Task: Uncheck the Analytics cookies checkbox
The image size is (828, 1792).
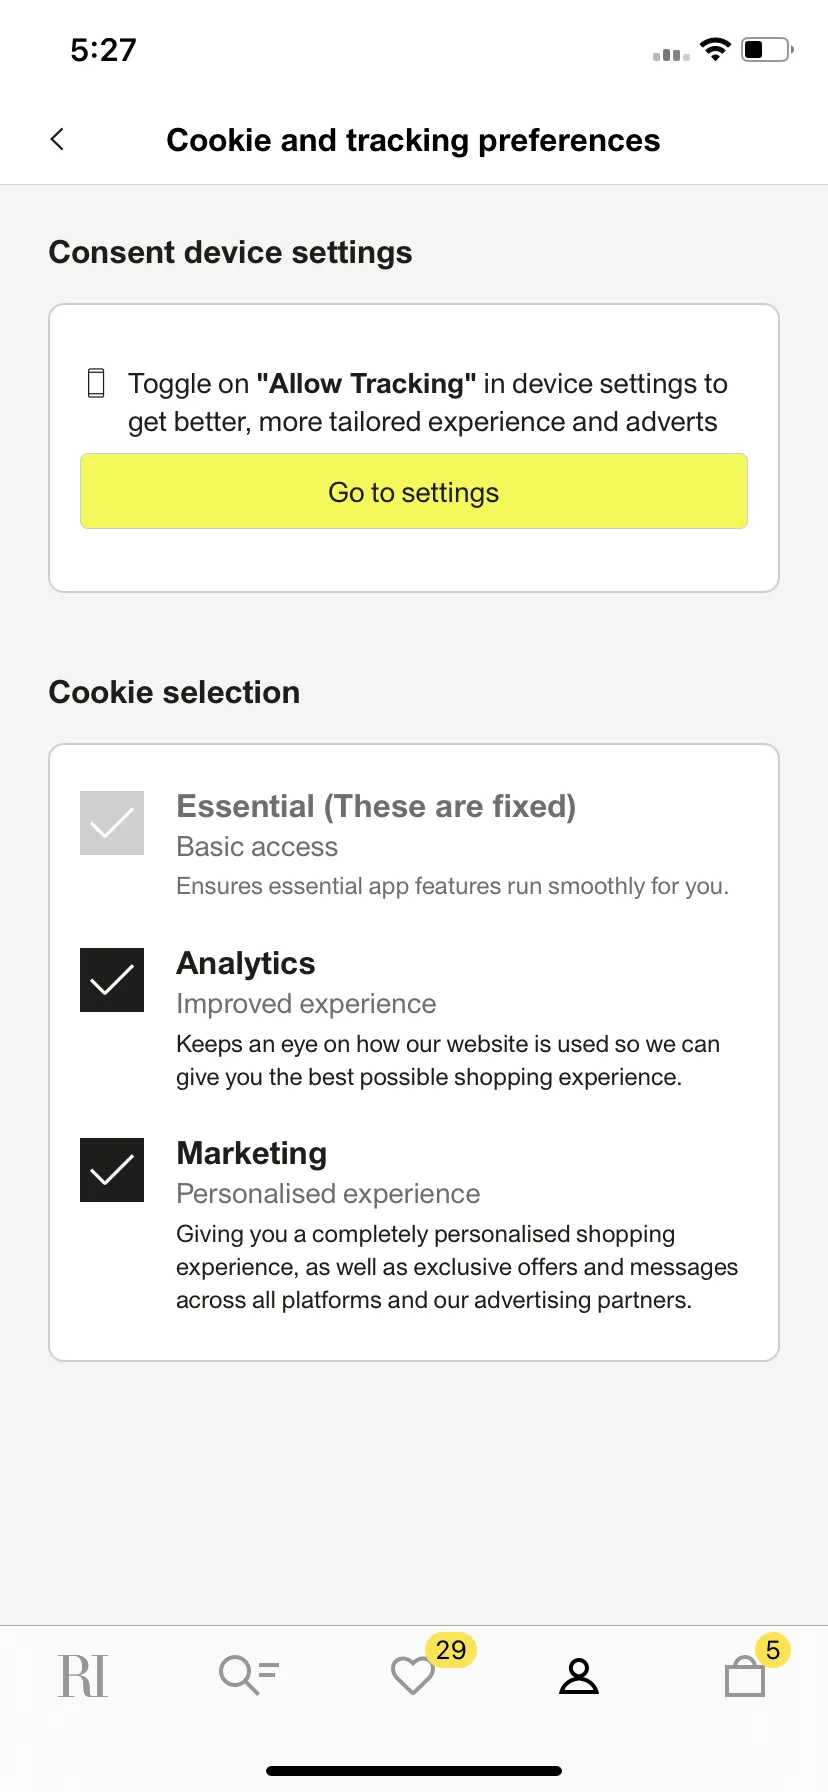Action: [x=112, y=980]
